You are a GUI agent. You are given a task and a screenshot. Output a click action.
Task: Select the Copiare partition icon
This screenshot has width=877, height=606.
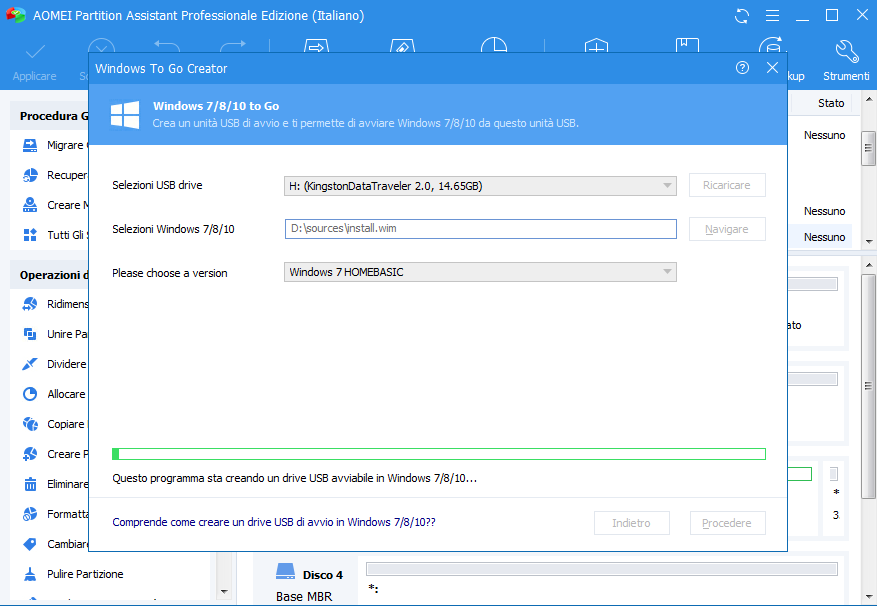[x=30, y=424]
